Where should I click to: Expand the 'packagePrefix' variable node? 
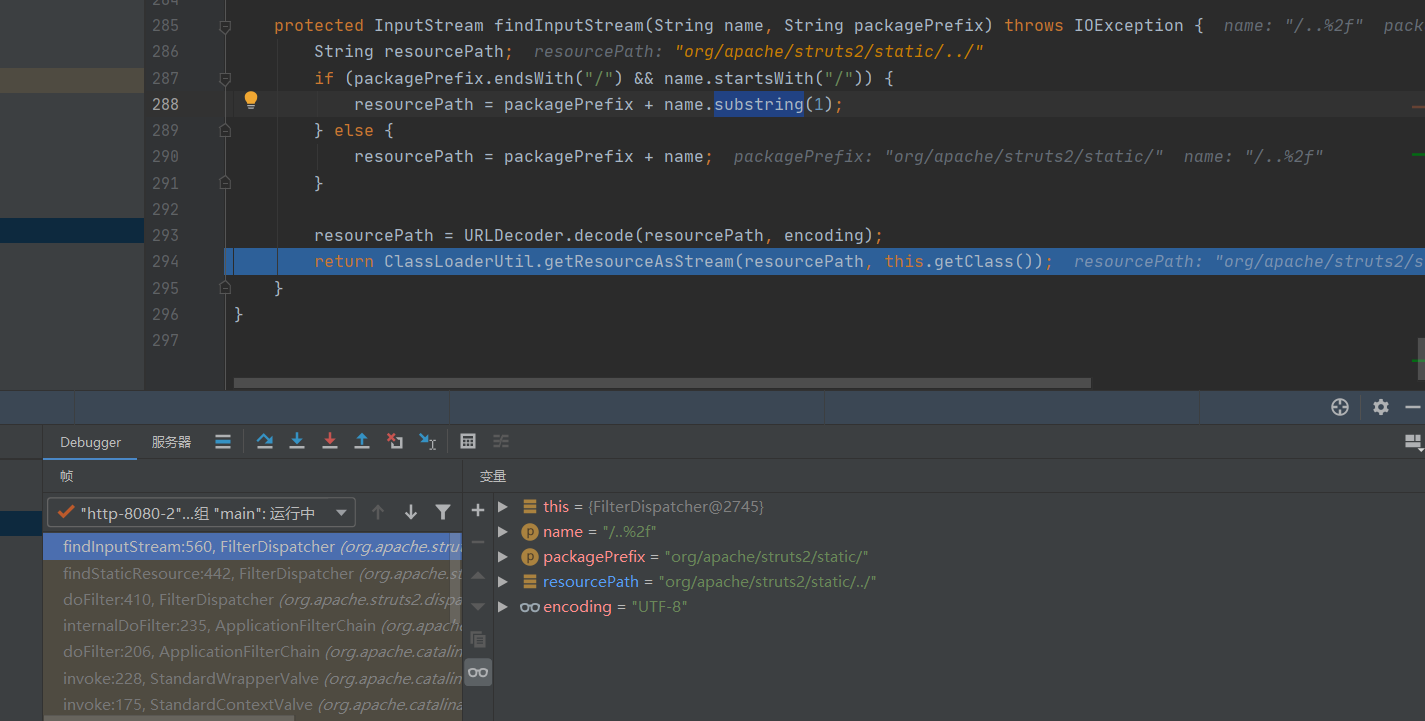point(503,557)
